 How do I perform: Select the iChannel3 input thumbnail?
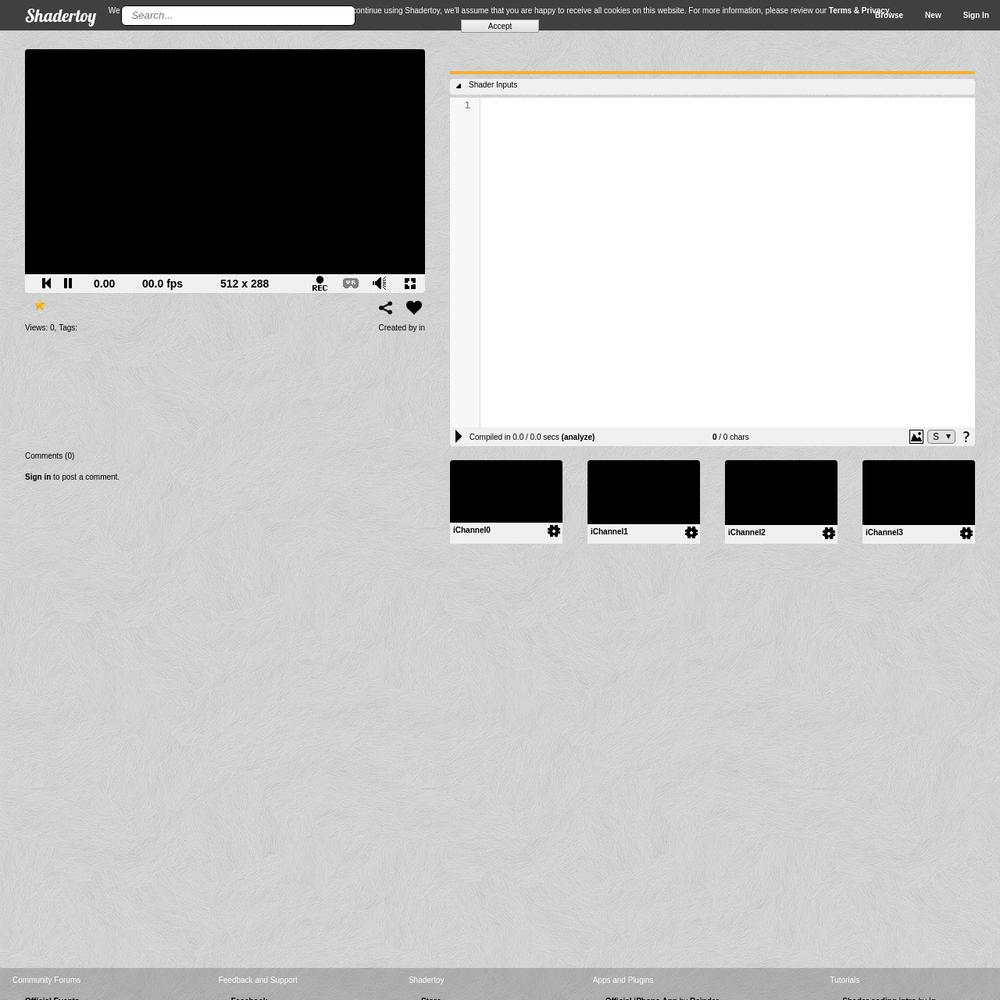918,492
